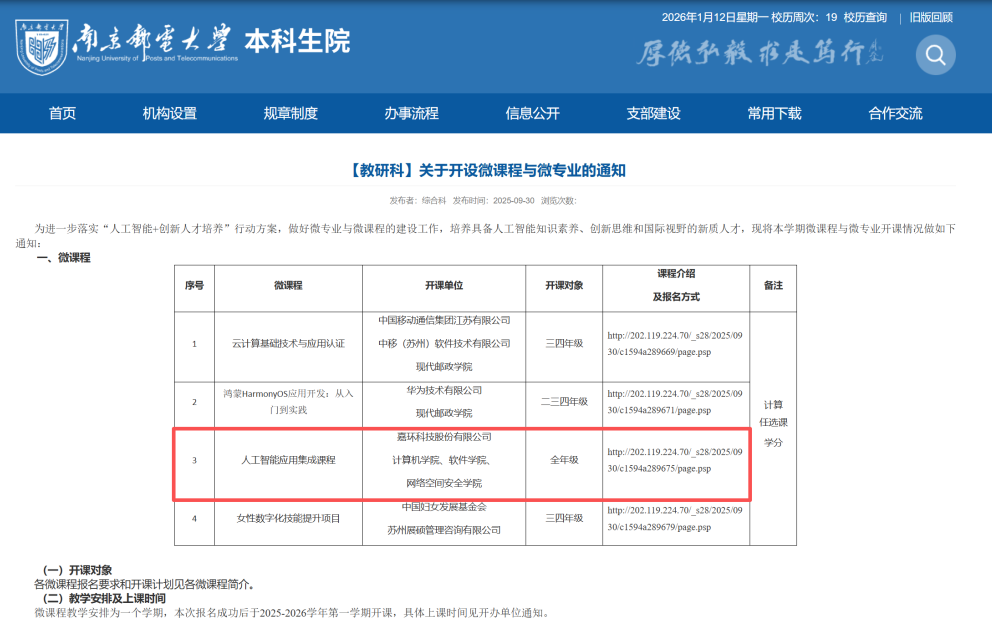The width and height of the screenshot is (992, 620).
Task: Click the article title about 微课程与微专业
Action: 488,170
